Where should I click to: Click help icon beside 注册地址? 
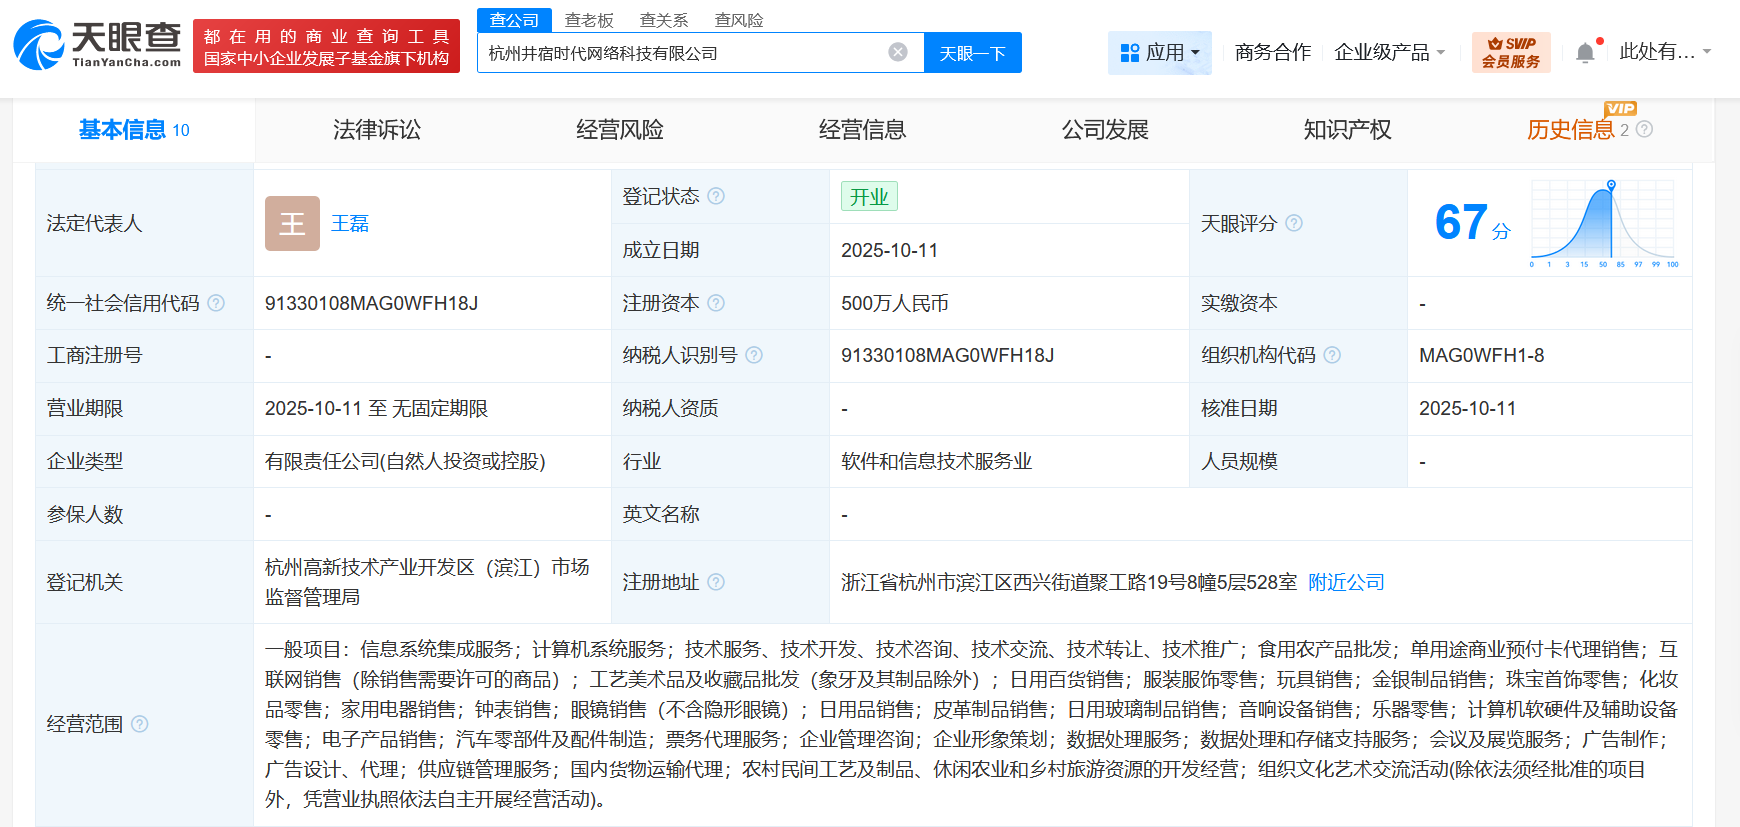click(x=716, y=582)
